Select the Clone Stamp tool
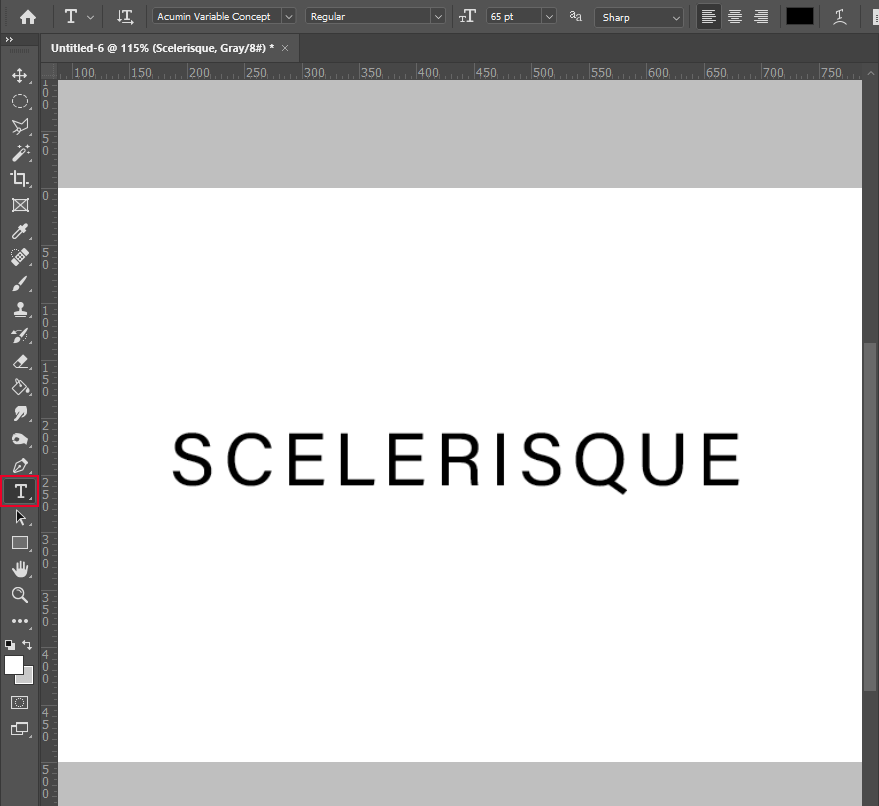The width and height of the screenshot is (879, 806). click(x=20, y=309)
